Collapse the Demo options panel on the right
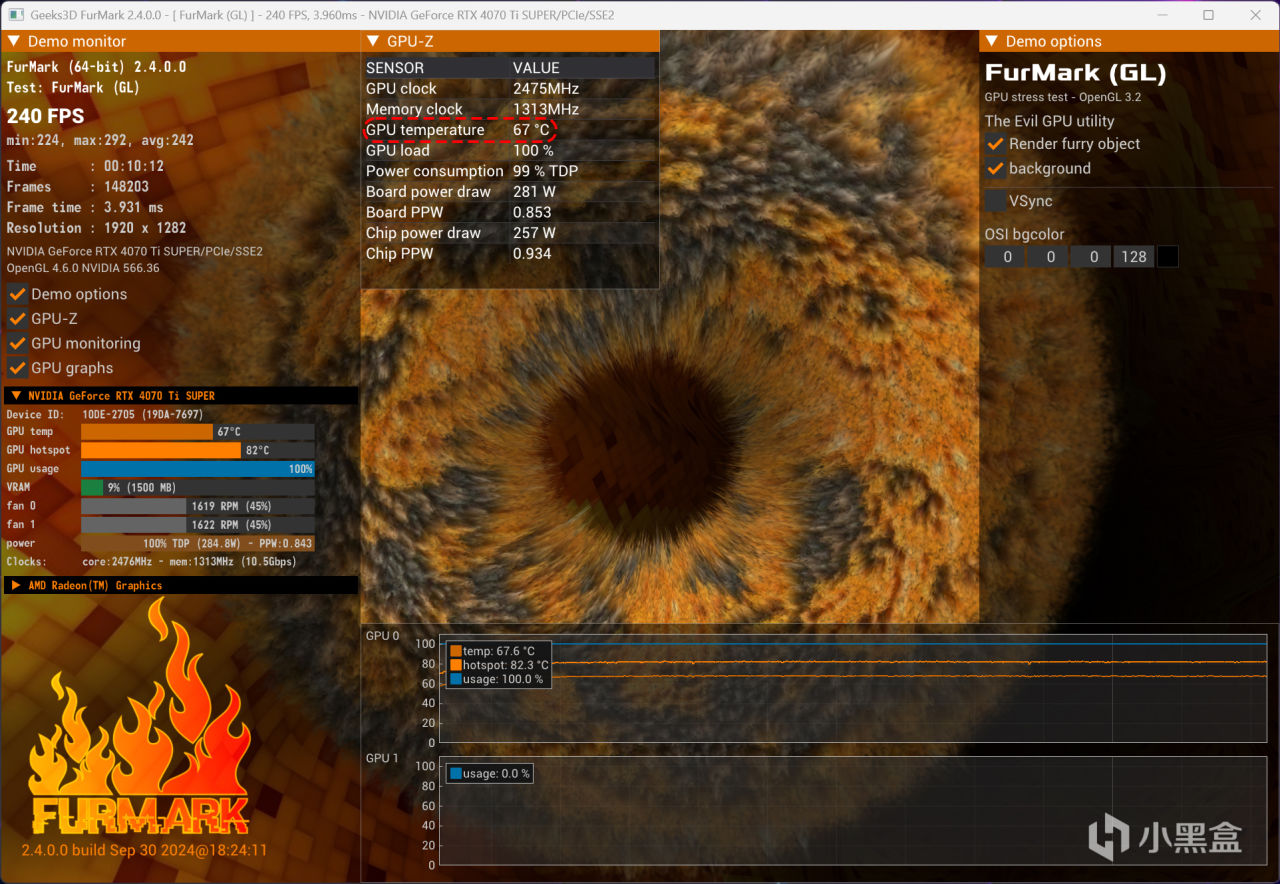Viewport: 1280px width, 884px height. pyautogui.click(x=992, y=41)
